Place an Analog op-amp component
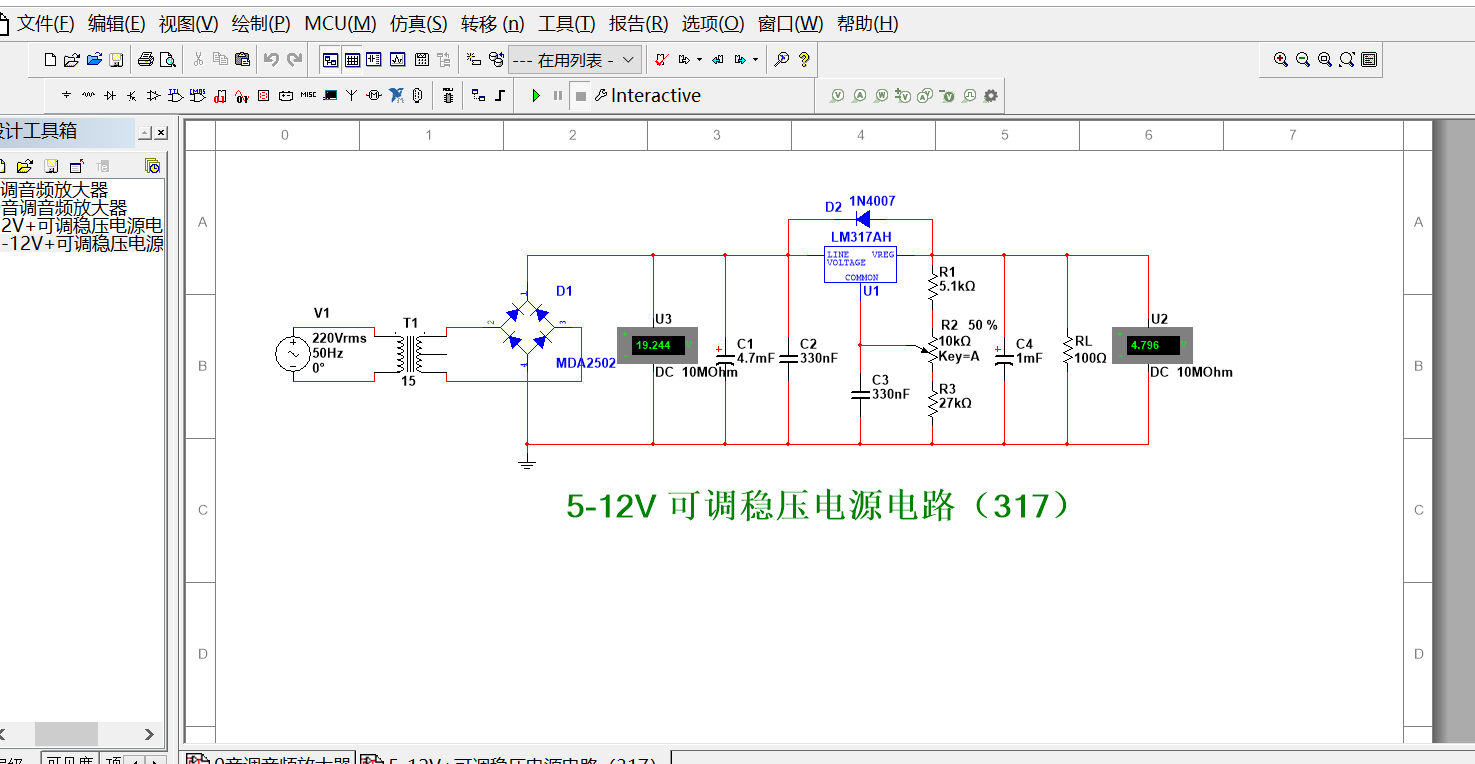Screen dimensions: 1475x764 153,96
